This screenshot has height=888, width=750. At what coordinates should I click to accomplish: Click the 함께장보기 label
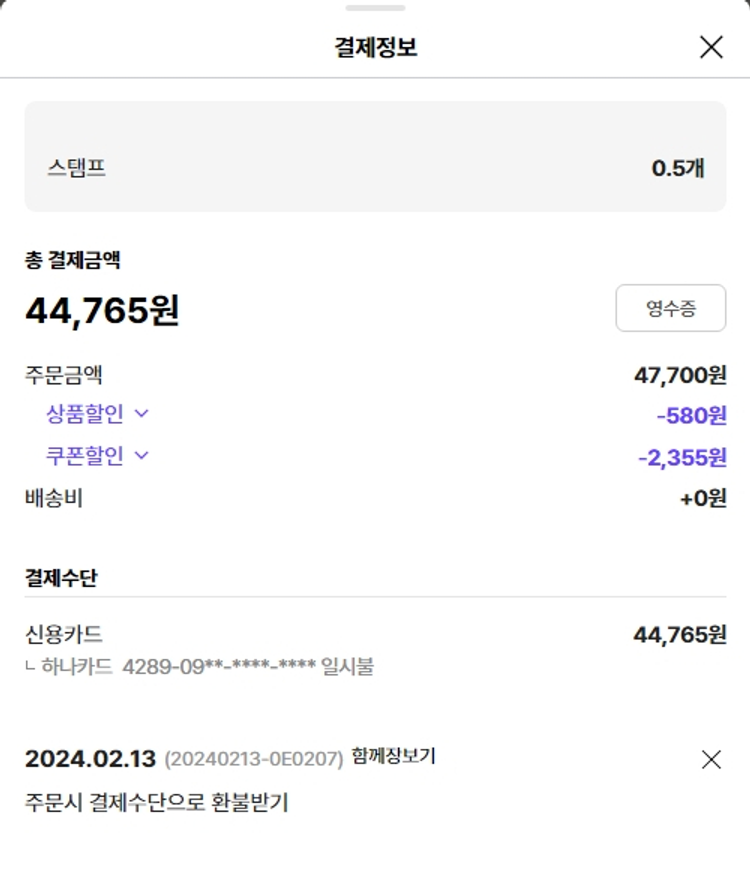coord(393,757)
